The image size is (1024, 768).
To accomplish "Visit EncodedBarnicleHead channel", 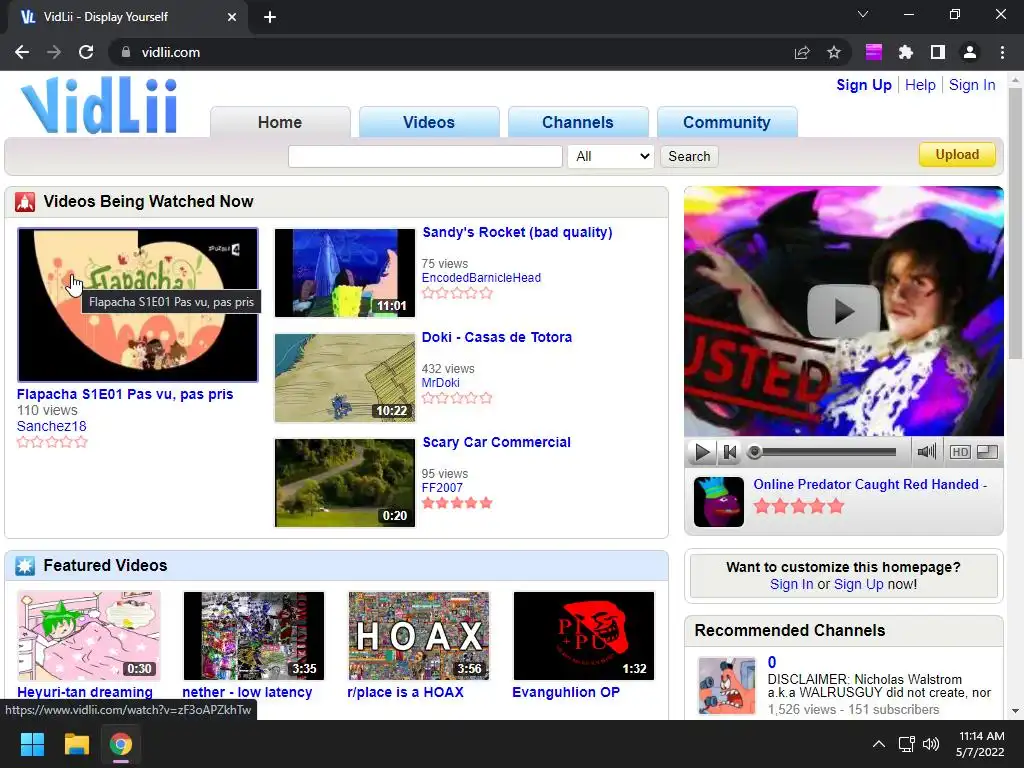I will 481,278.
